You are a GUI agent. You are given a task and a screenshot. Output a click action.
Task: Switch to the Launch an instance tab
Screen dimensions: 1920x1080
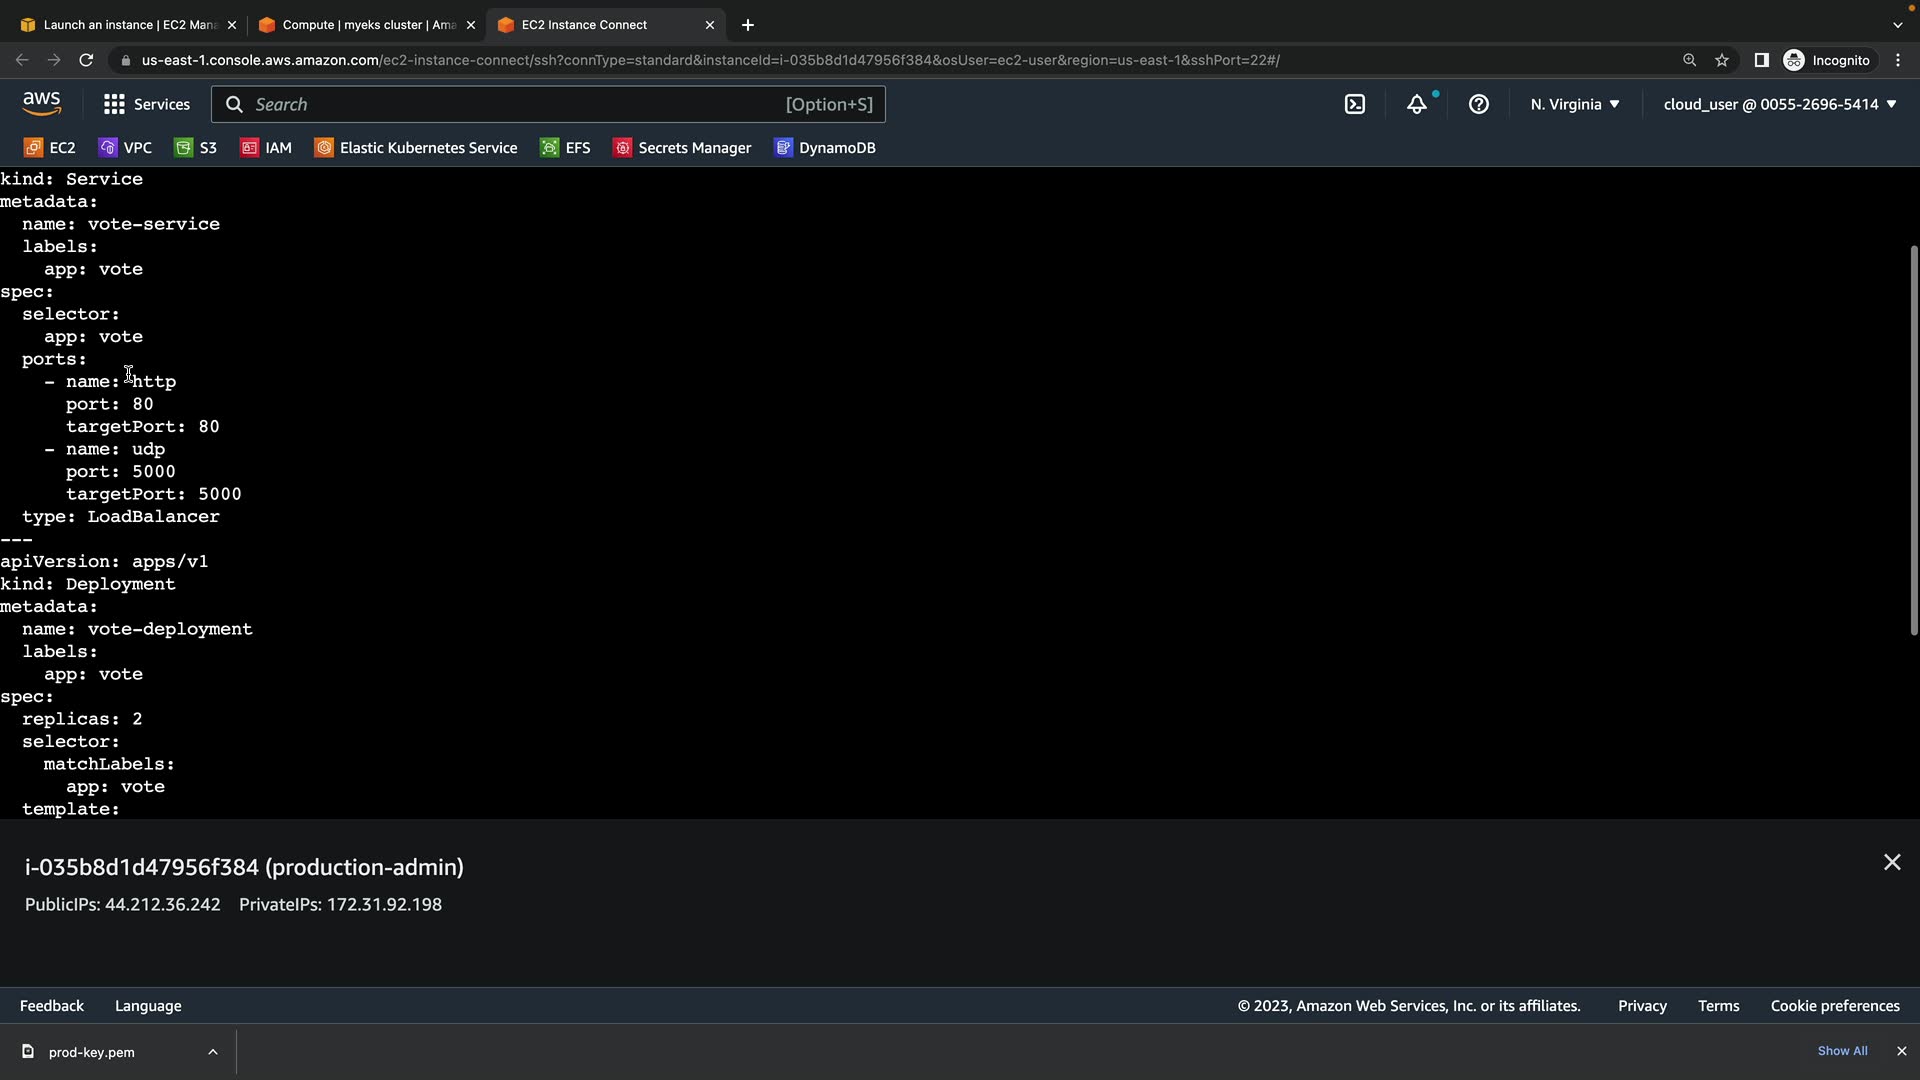click(x=128, y=25)
